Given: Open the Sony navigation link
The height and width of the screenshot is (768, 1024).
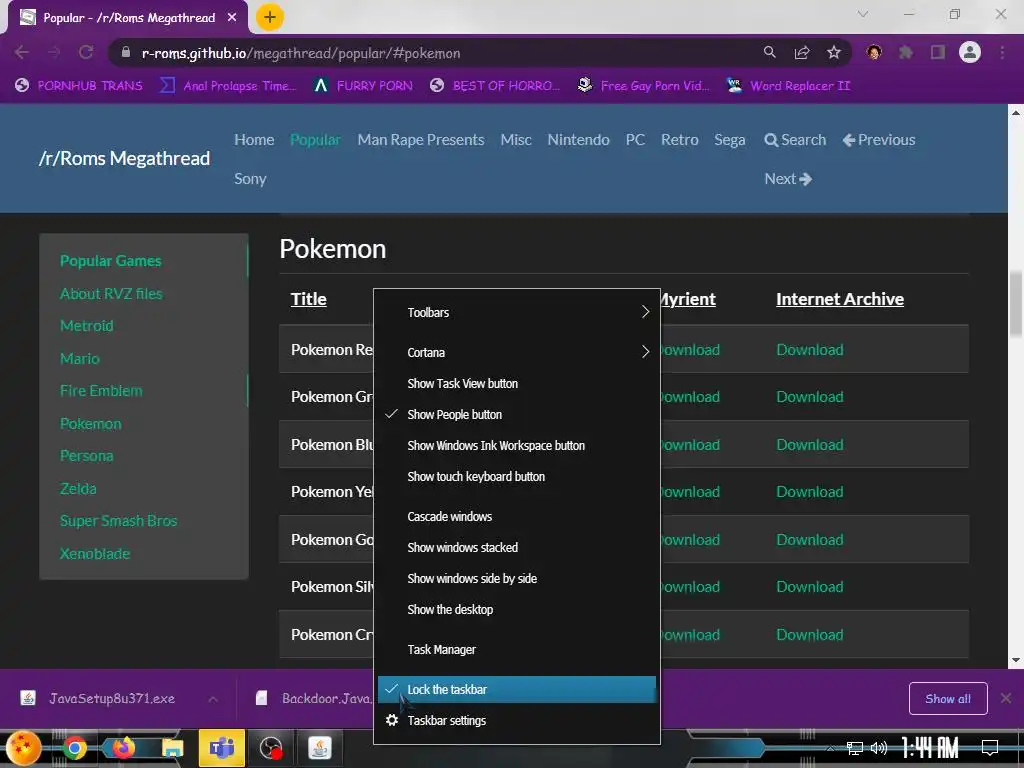Looking at the screenshot, I should (250, 179).
